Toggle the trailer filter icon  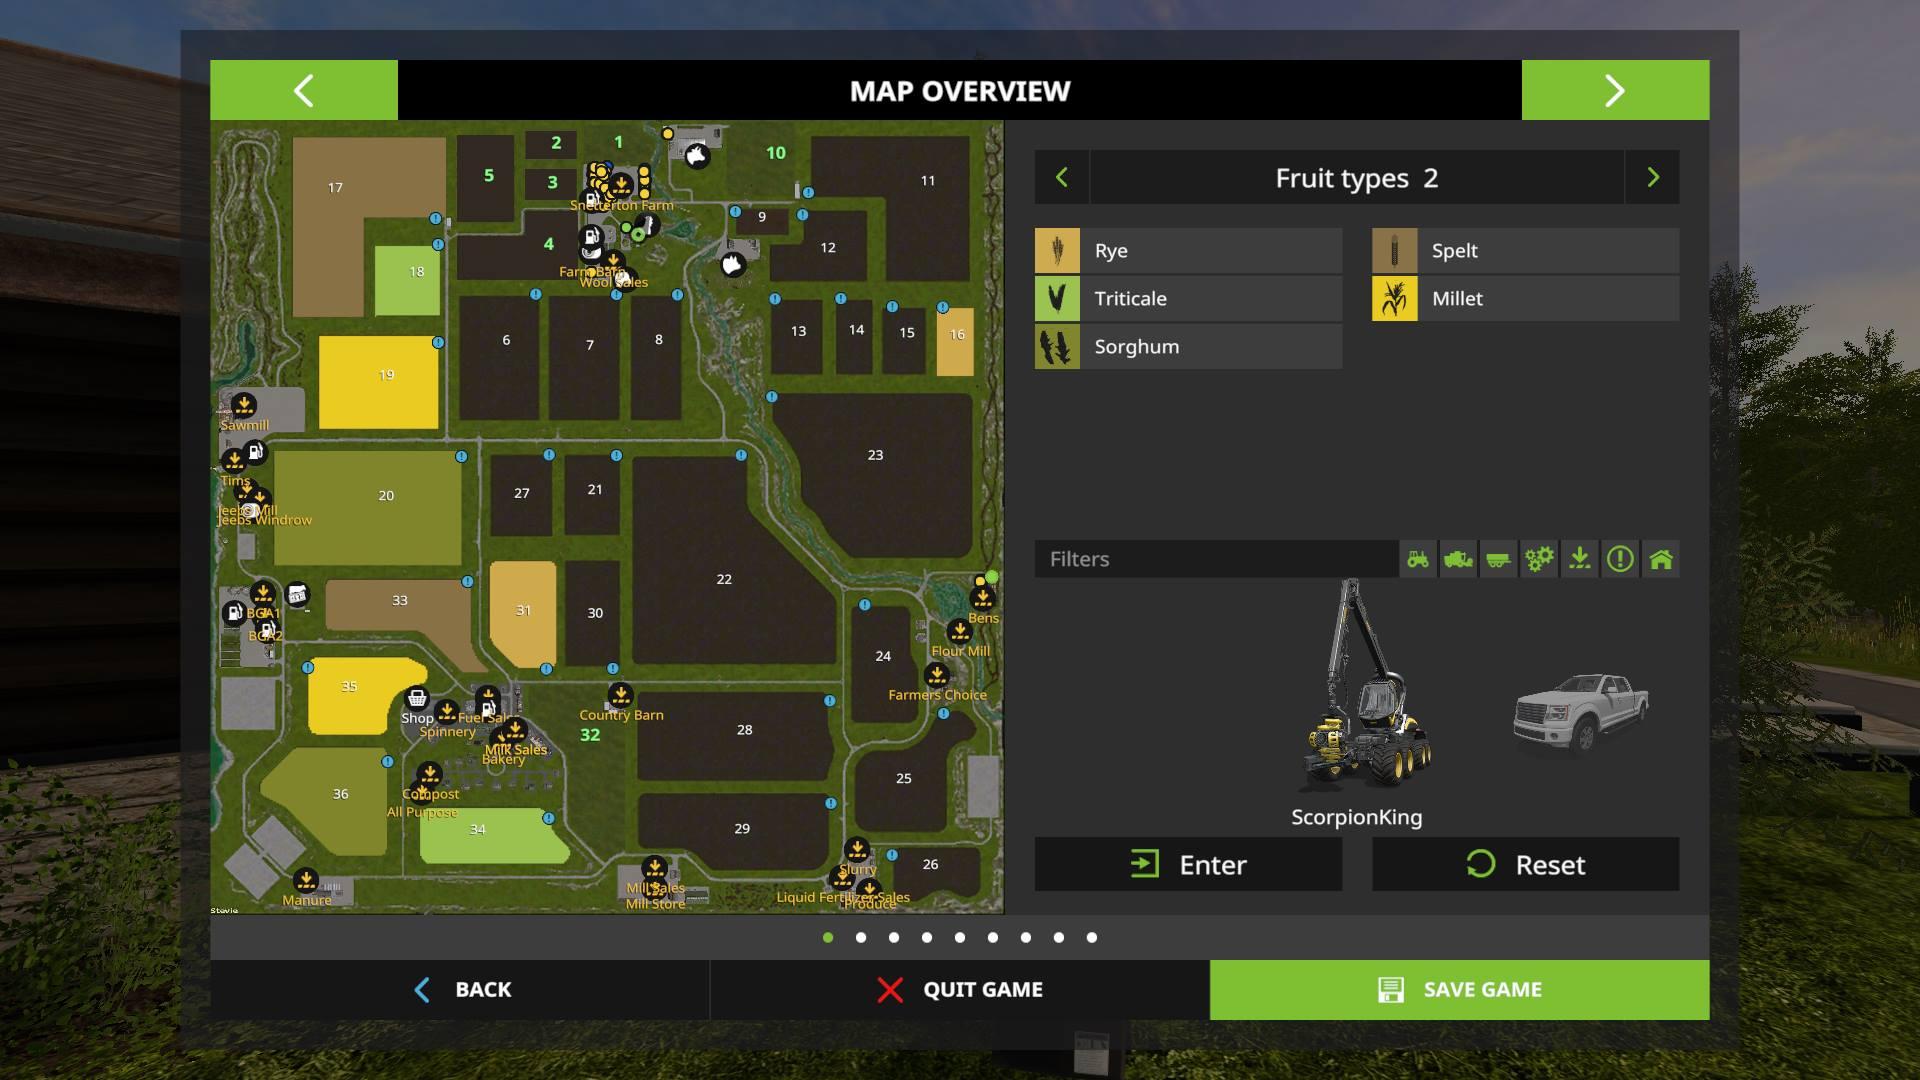1498,559
